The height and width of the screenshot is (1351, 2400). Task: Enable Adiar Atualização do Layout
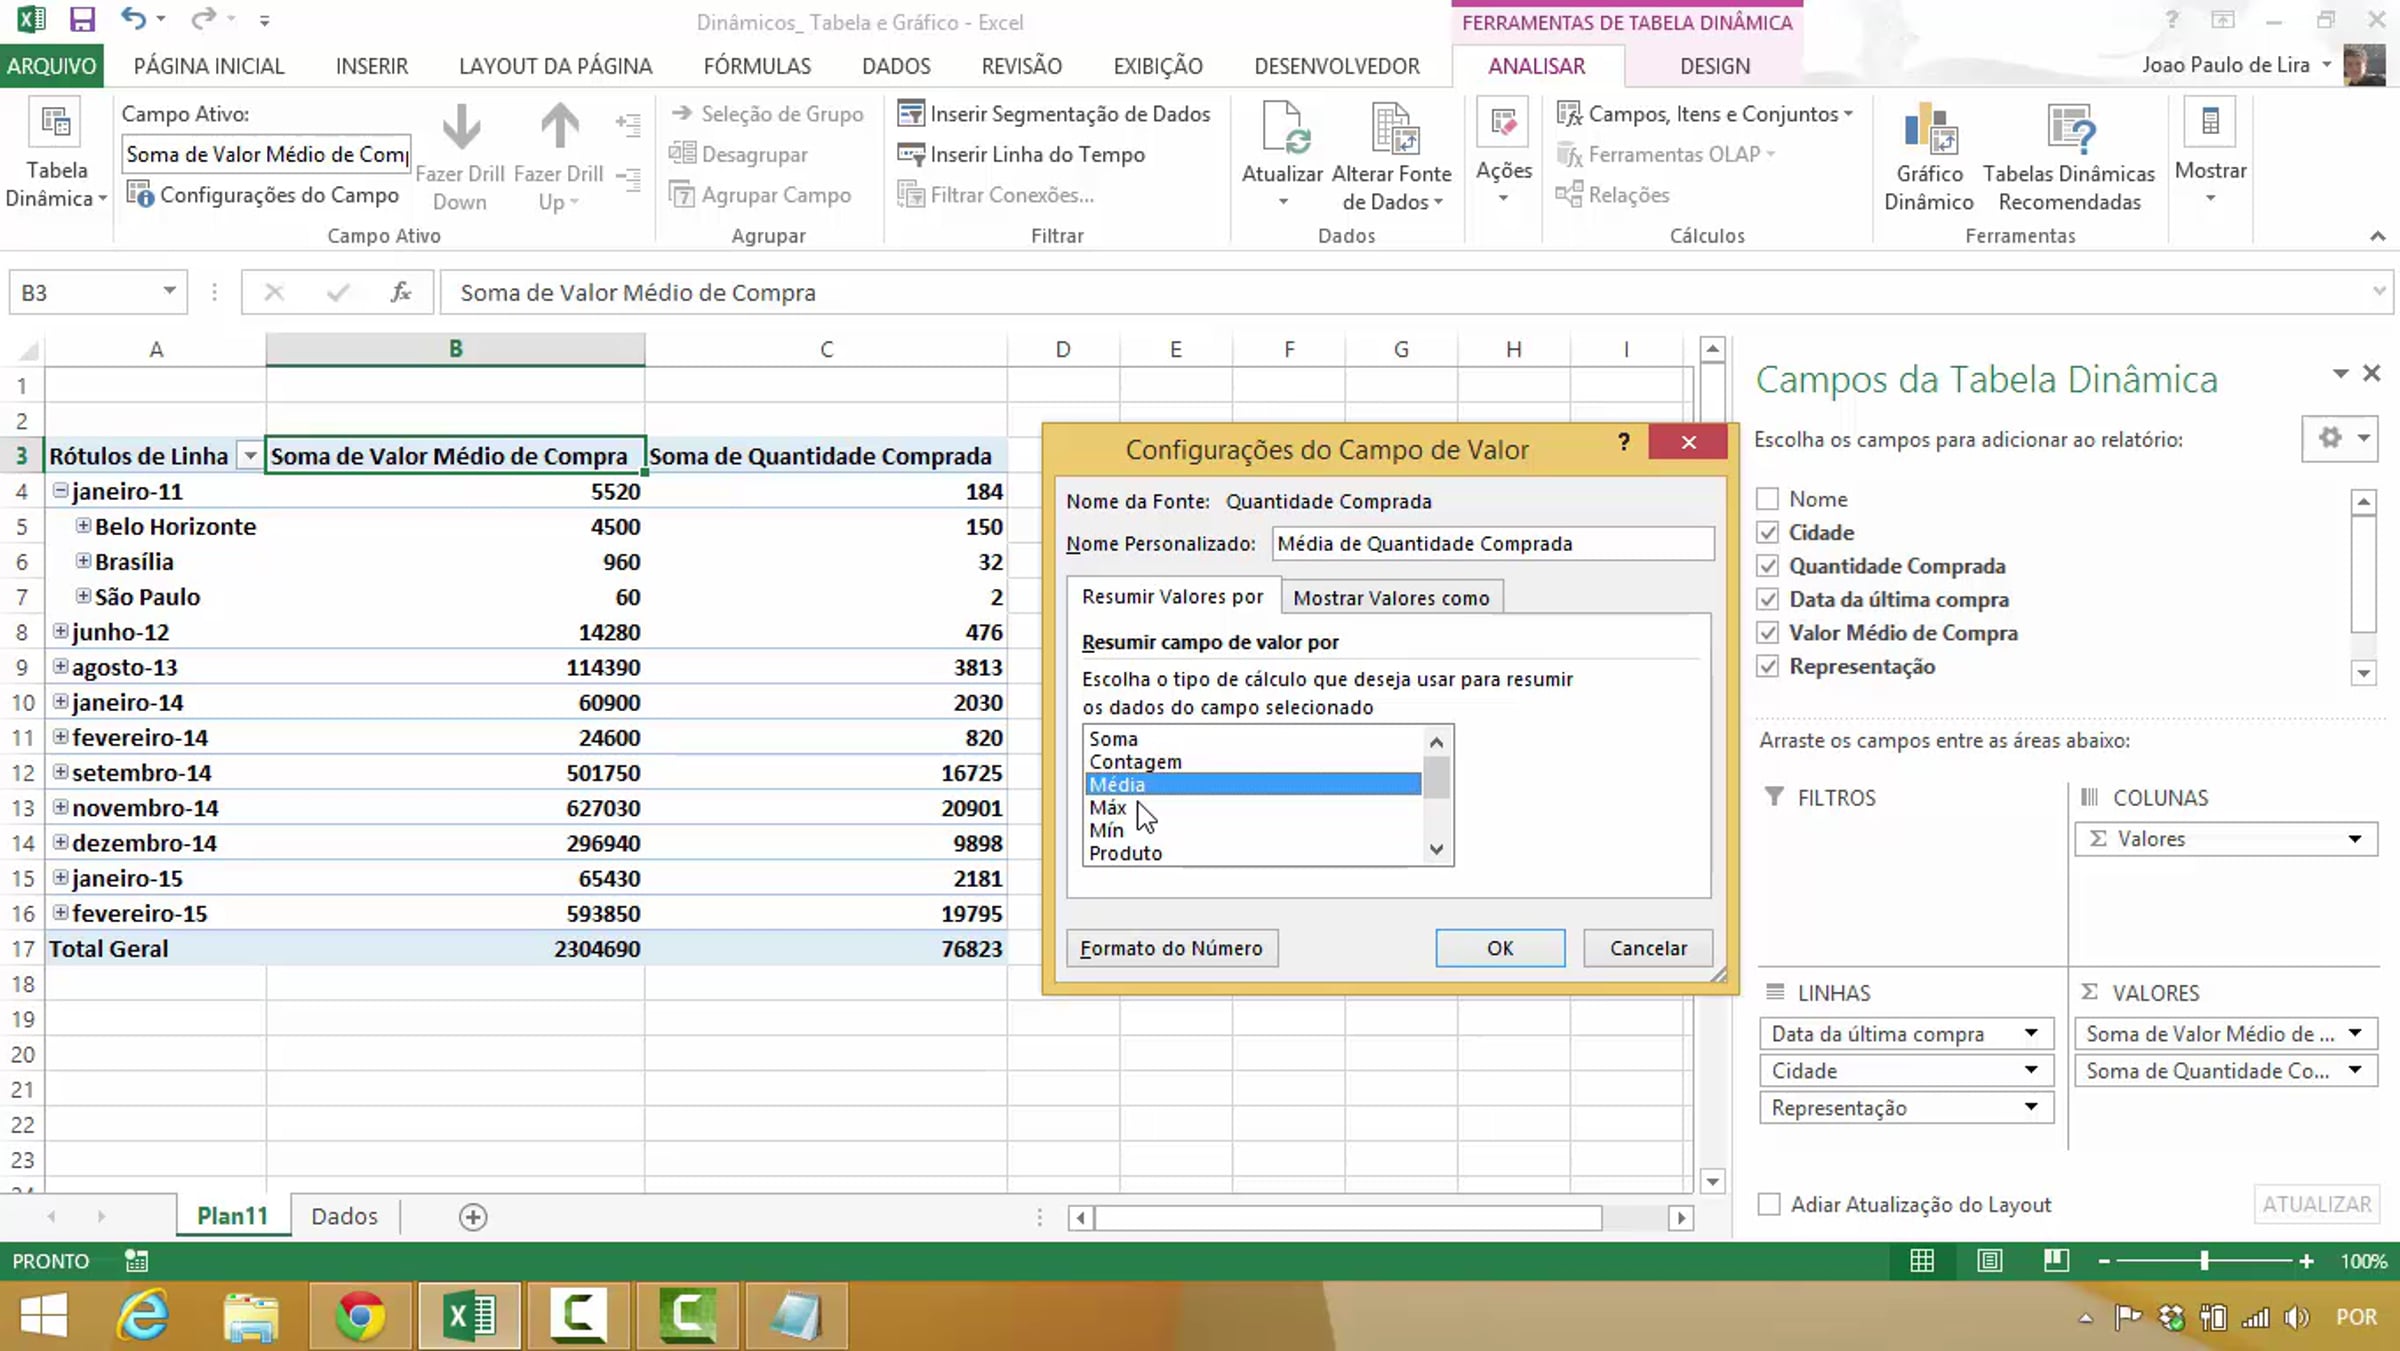click(x=1769, y=1204)
